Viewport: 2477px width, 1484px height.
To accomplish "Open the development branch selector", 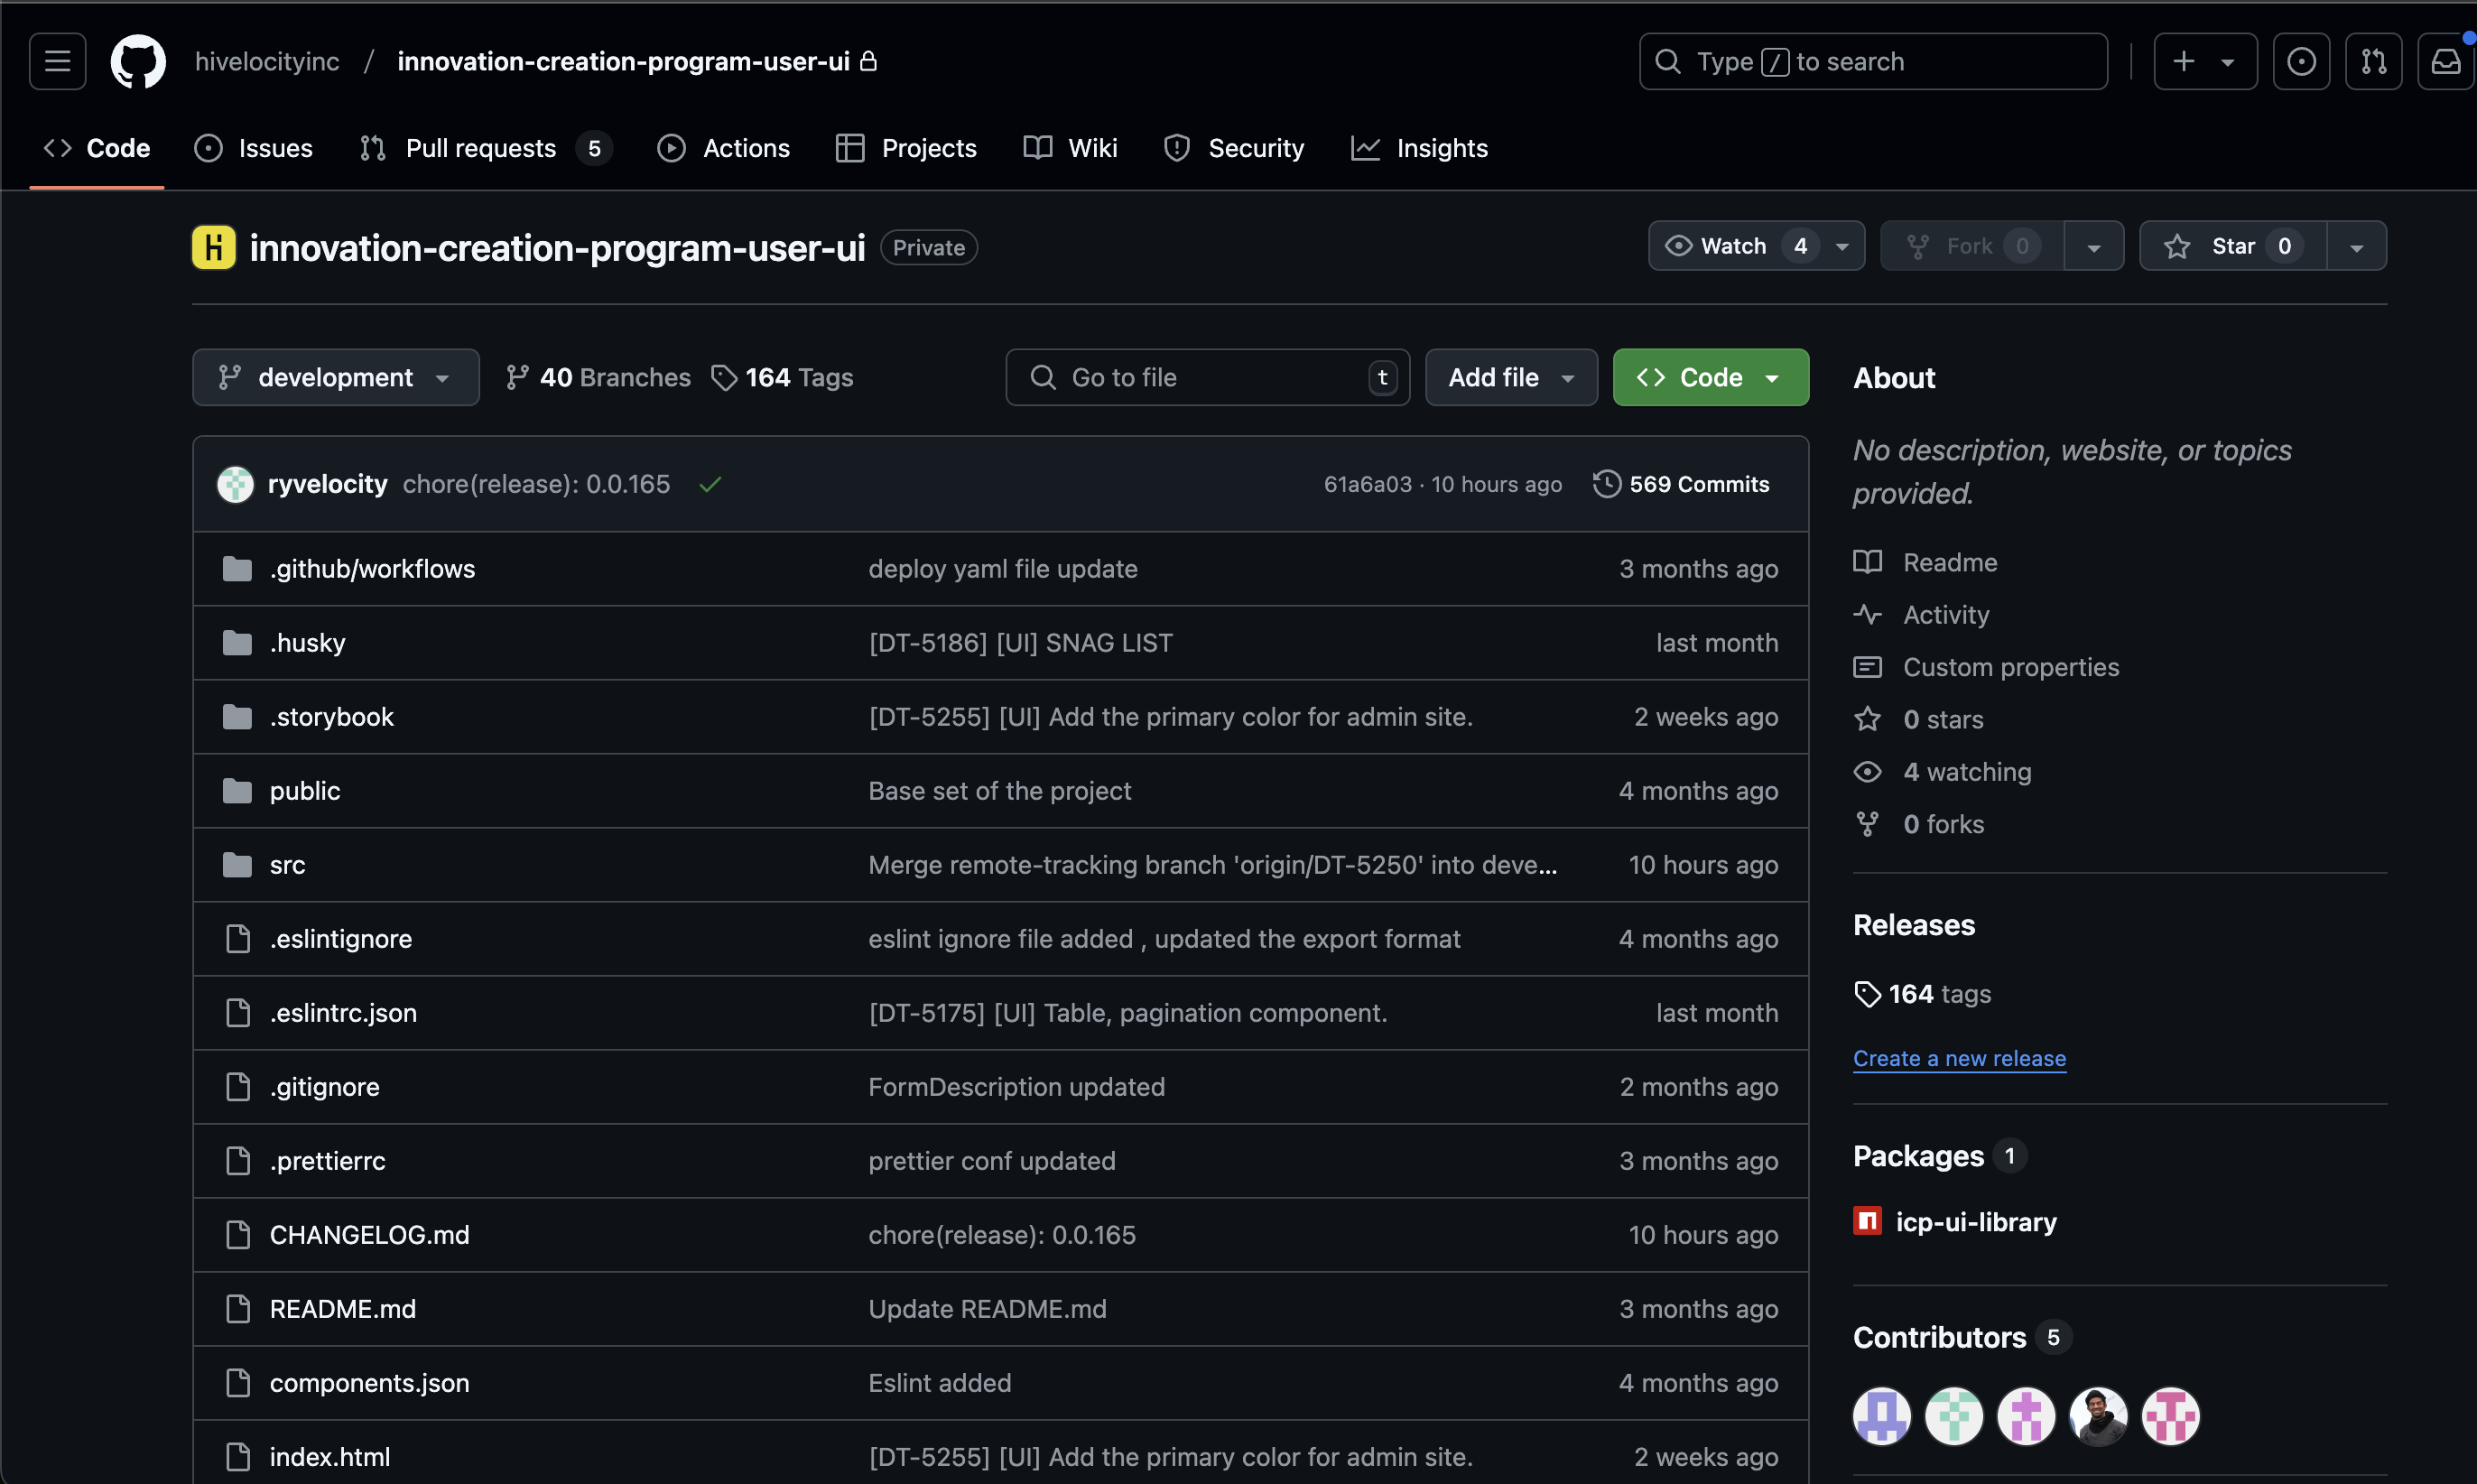I will coord(335,377).
